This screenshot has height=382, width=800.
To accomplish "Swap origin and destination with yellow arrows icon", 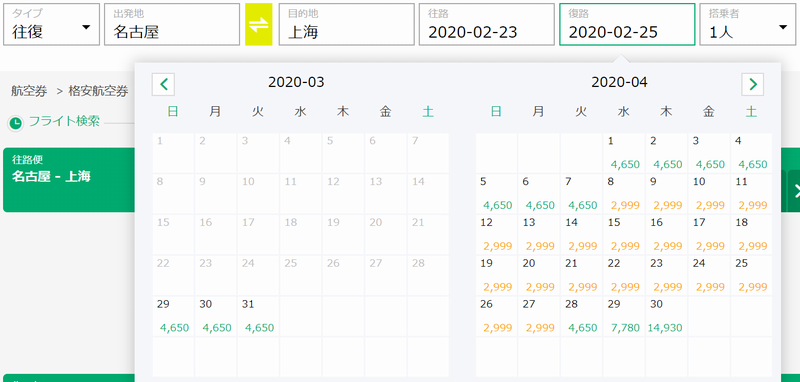I will click(x=259, y=24).
